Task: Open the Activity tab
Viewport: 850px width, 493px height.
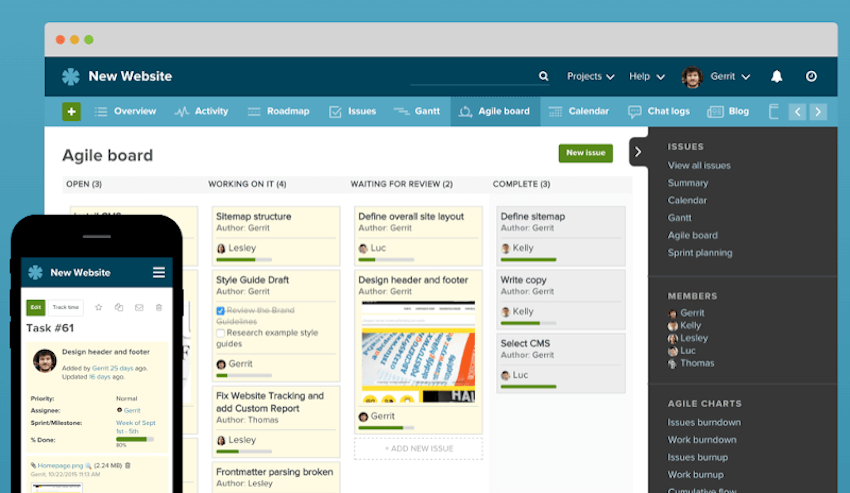Action: [201, 111]
